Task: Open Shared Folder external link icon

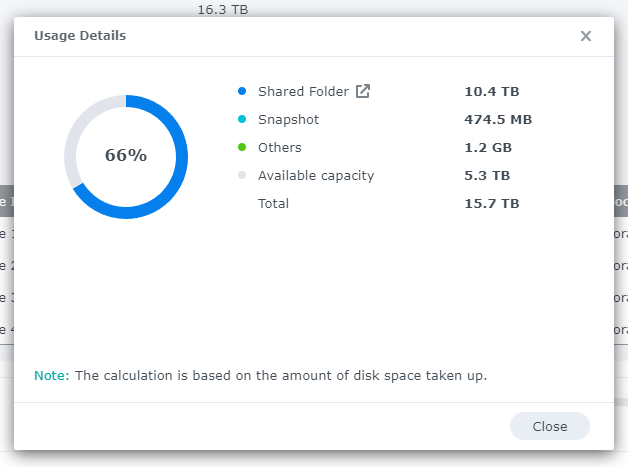Action: point(363,91)
